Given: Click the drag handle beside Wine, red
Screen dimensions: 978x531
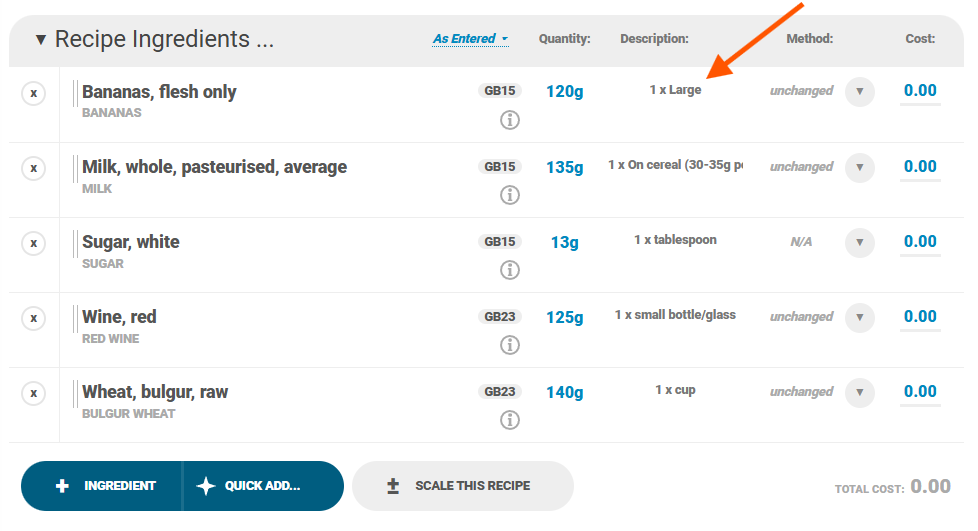Looking at the screenshot, I should tap(75, 319).
